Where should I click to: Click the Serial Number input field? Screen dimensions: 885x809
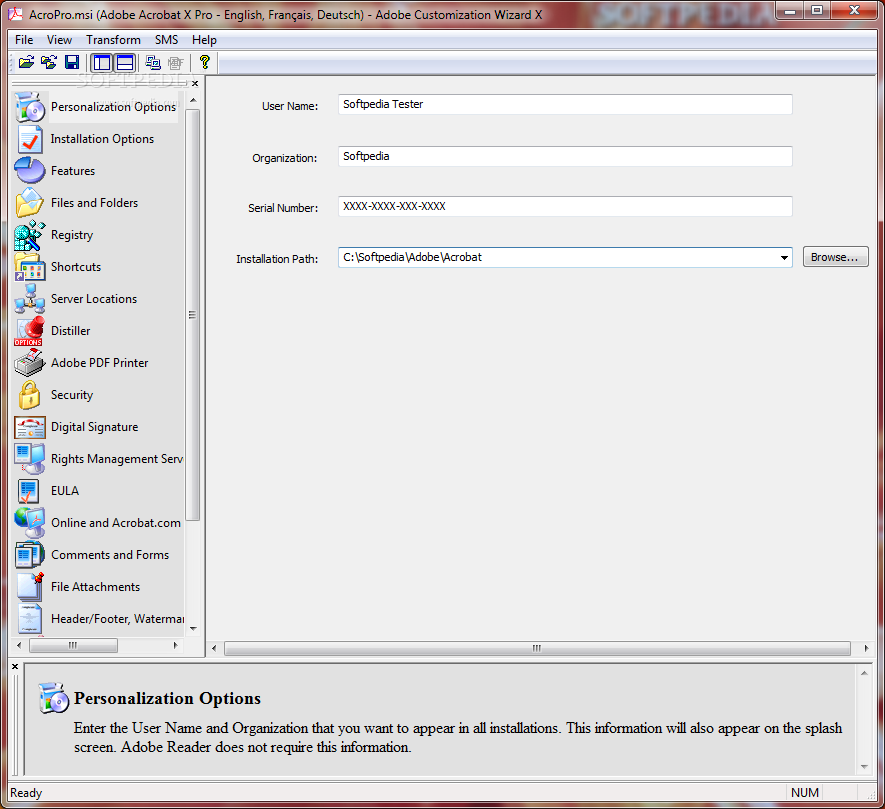[x=565, y=207]
